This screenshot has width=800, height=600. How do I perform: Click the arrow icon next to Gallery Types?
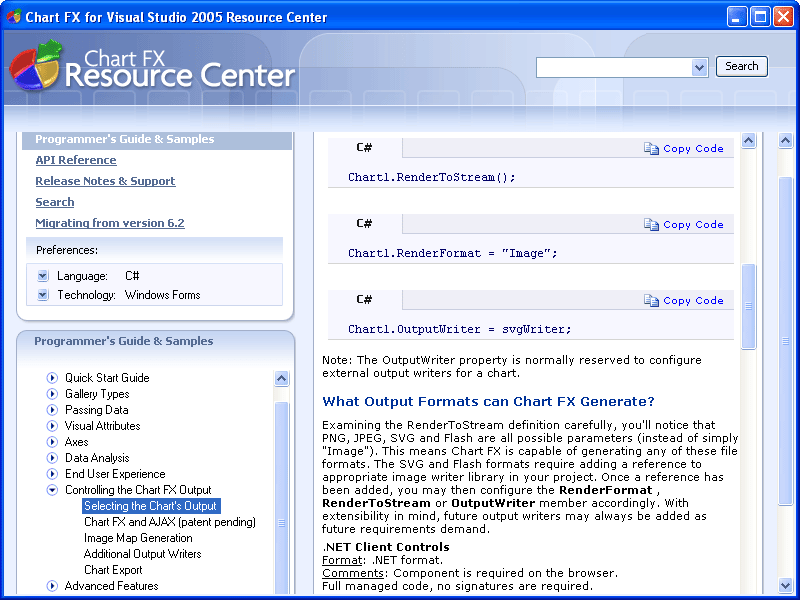pos(52,394)
